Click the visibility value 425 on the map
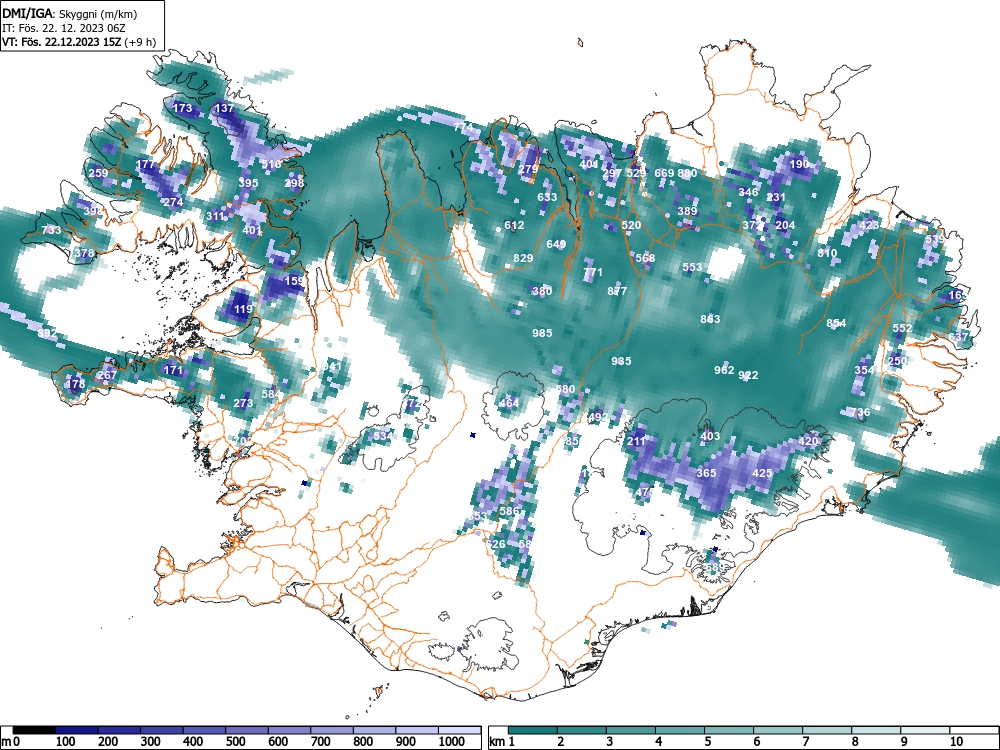This screenshot has height=750, width=1000. pyautogui.click(x=762, y=473)
